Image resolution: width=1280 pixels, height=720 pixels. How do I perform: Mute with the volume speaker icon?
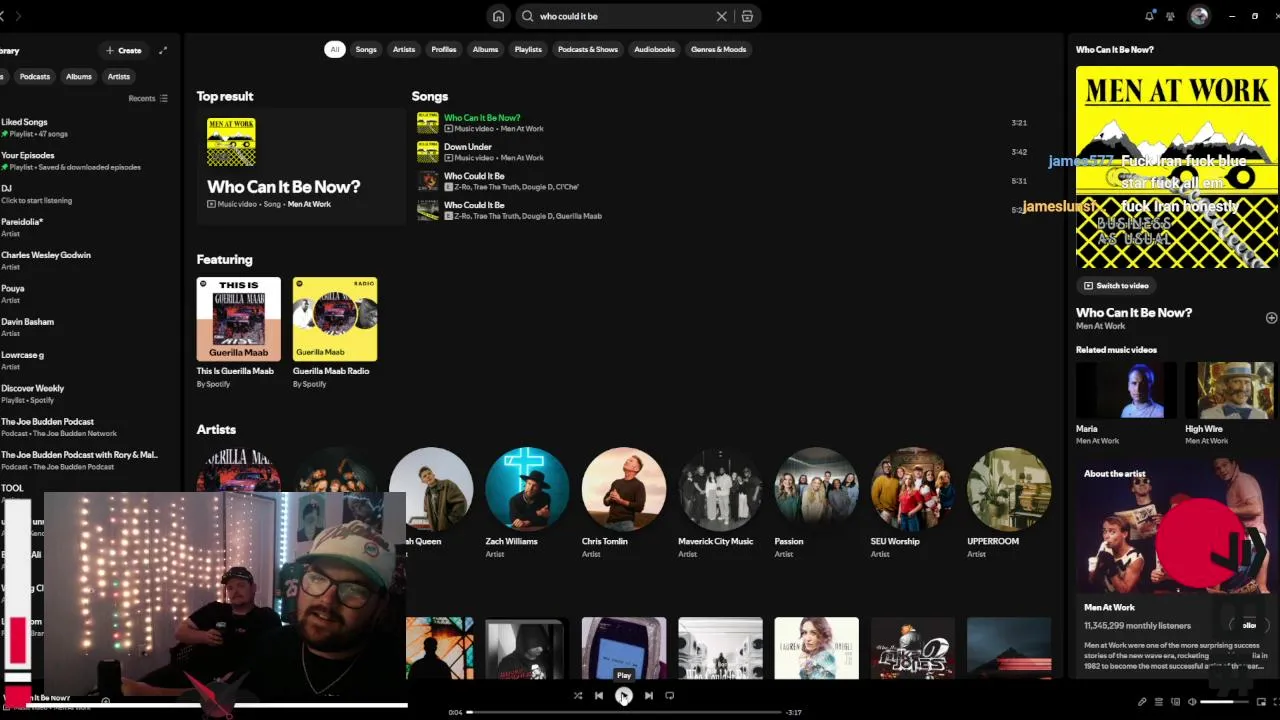pyautogui.click(x=1192, y=702)
